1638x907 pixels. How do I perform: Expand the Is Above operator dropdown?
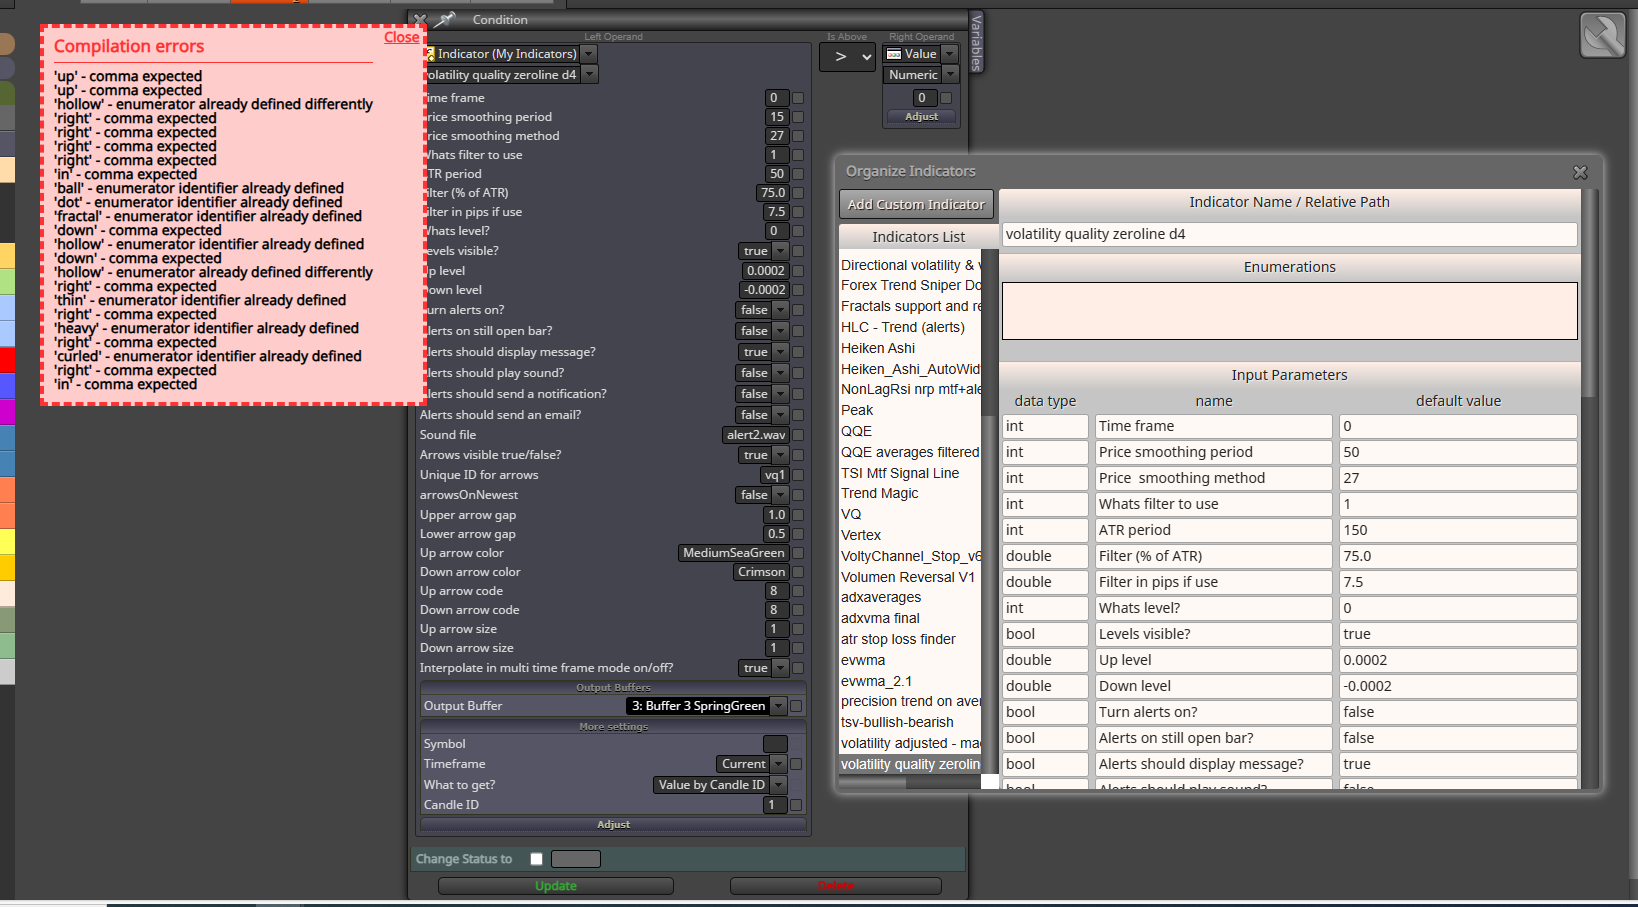pyautogui.click(x=848, y=57)
